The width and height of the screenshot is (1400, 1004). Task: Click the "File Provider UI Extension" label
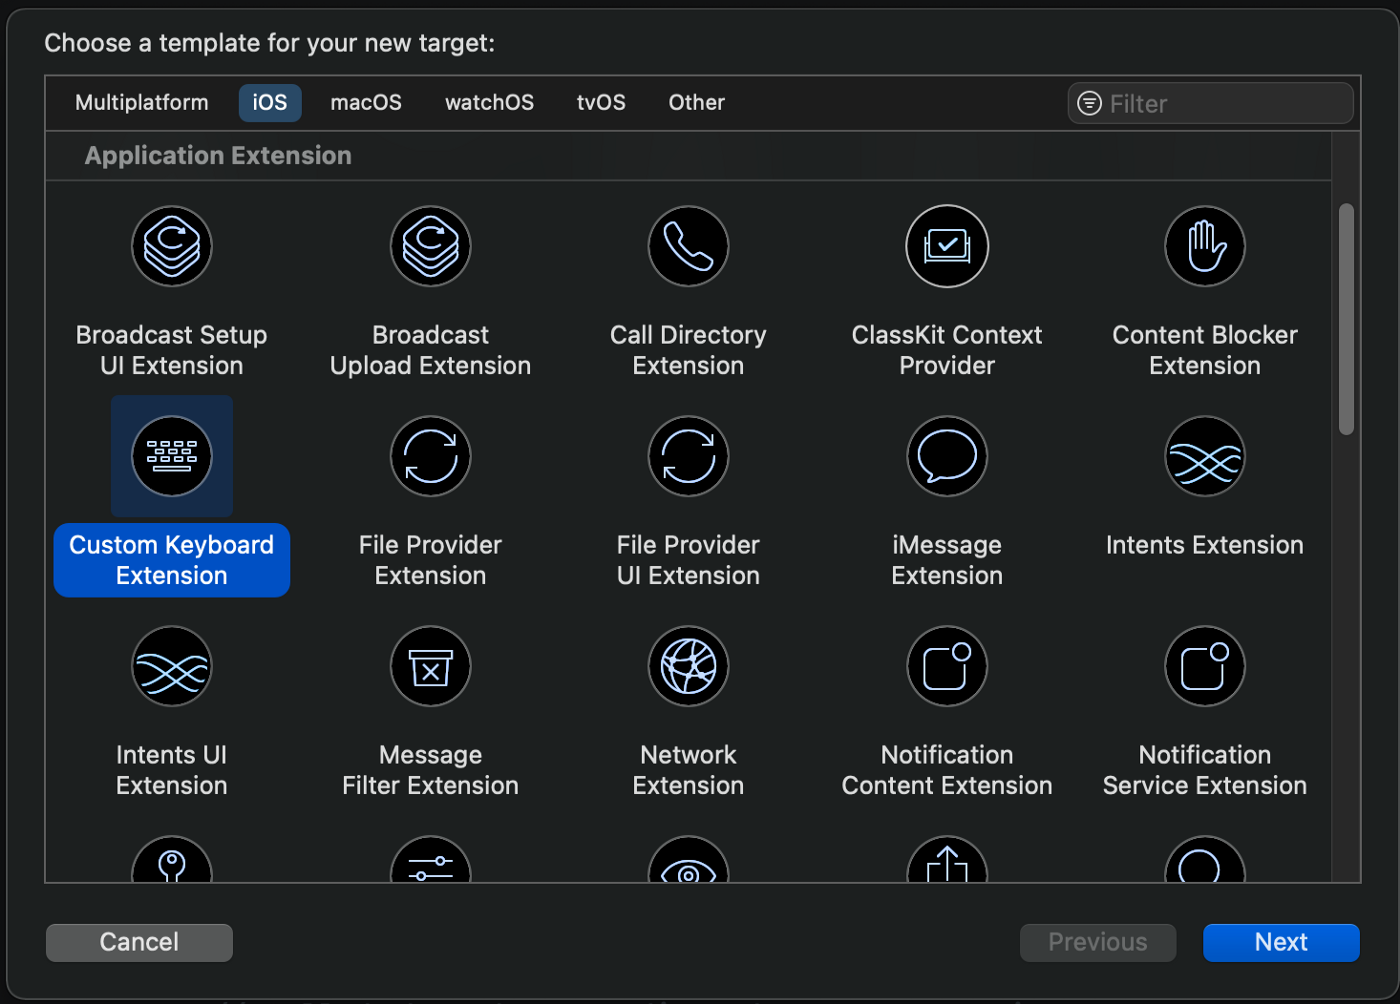click(x=688, y=560)
